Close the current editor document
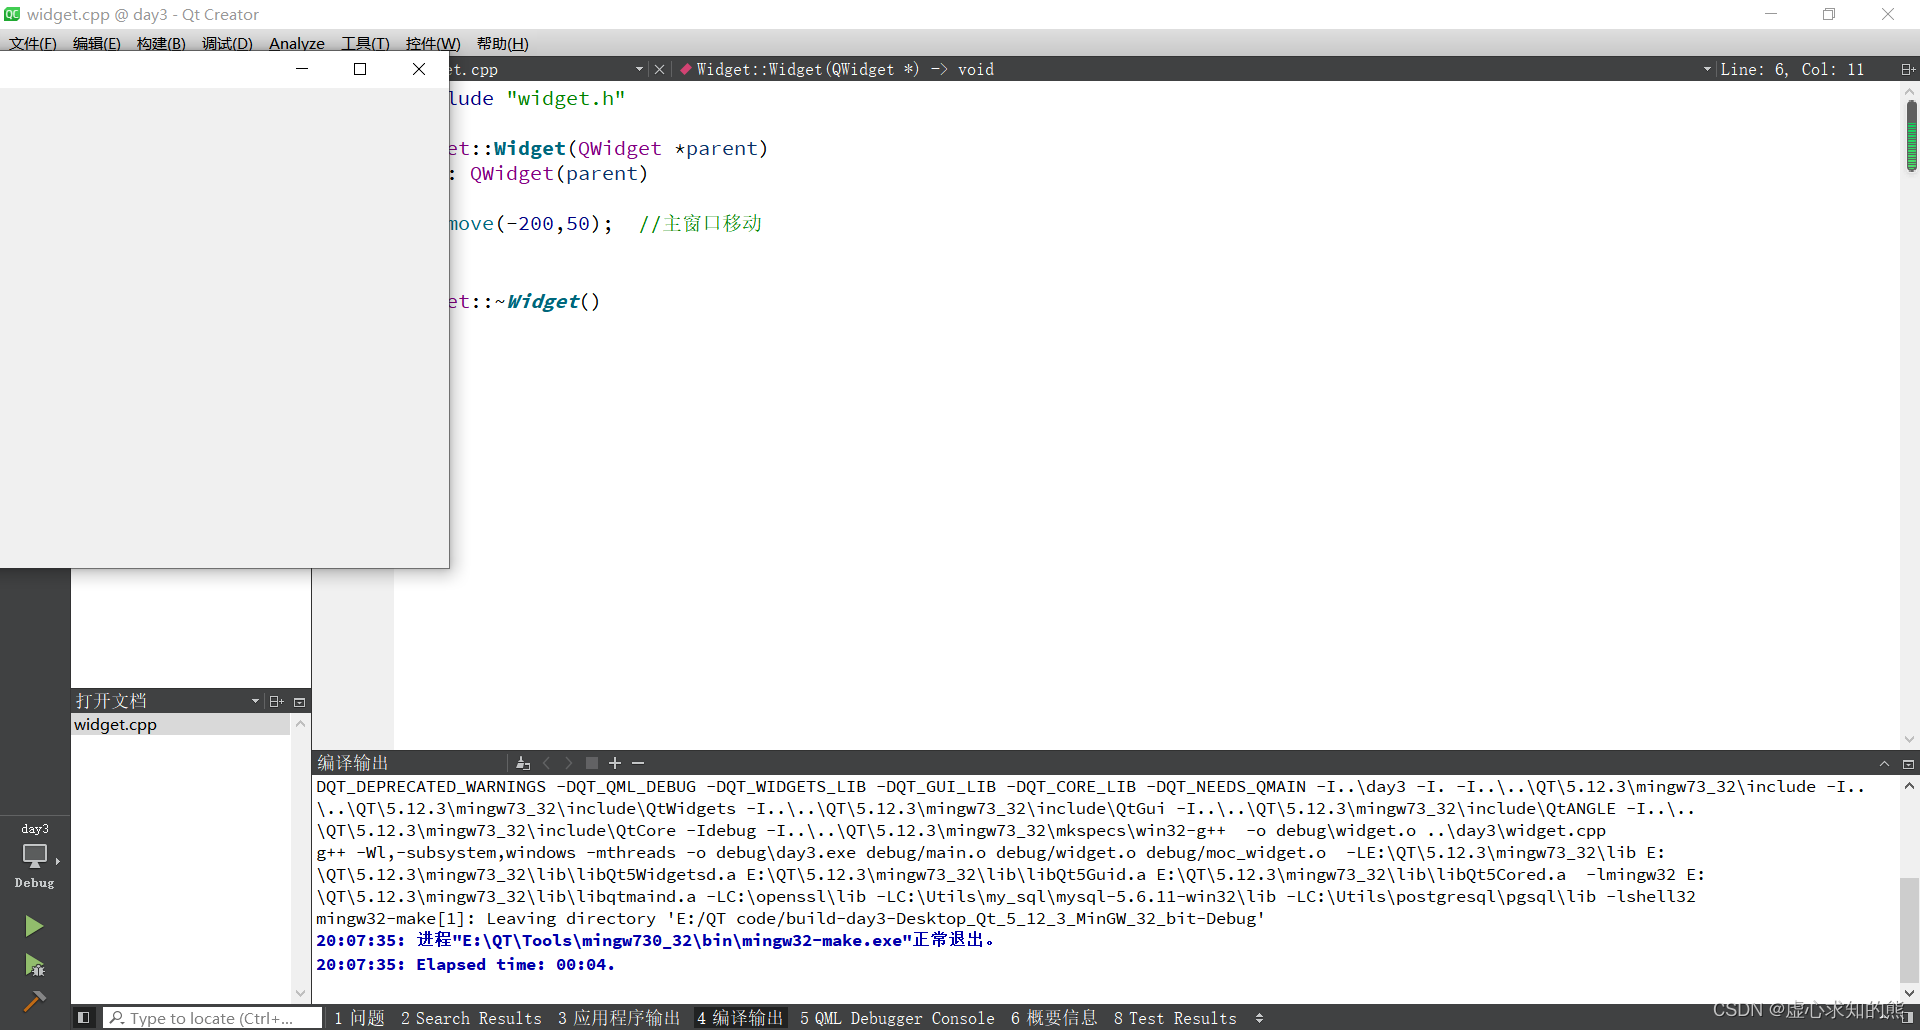Viewport: 1920px width, 1030px height. tap(659, 69)
